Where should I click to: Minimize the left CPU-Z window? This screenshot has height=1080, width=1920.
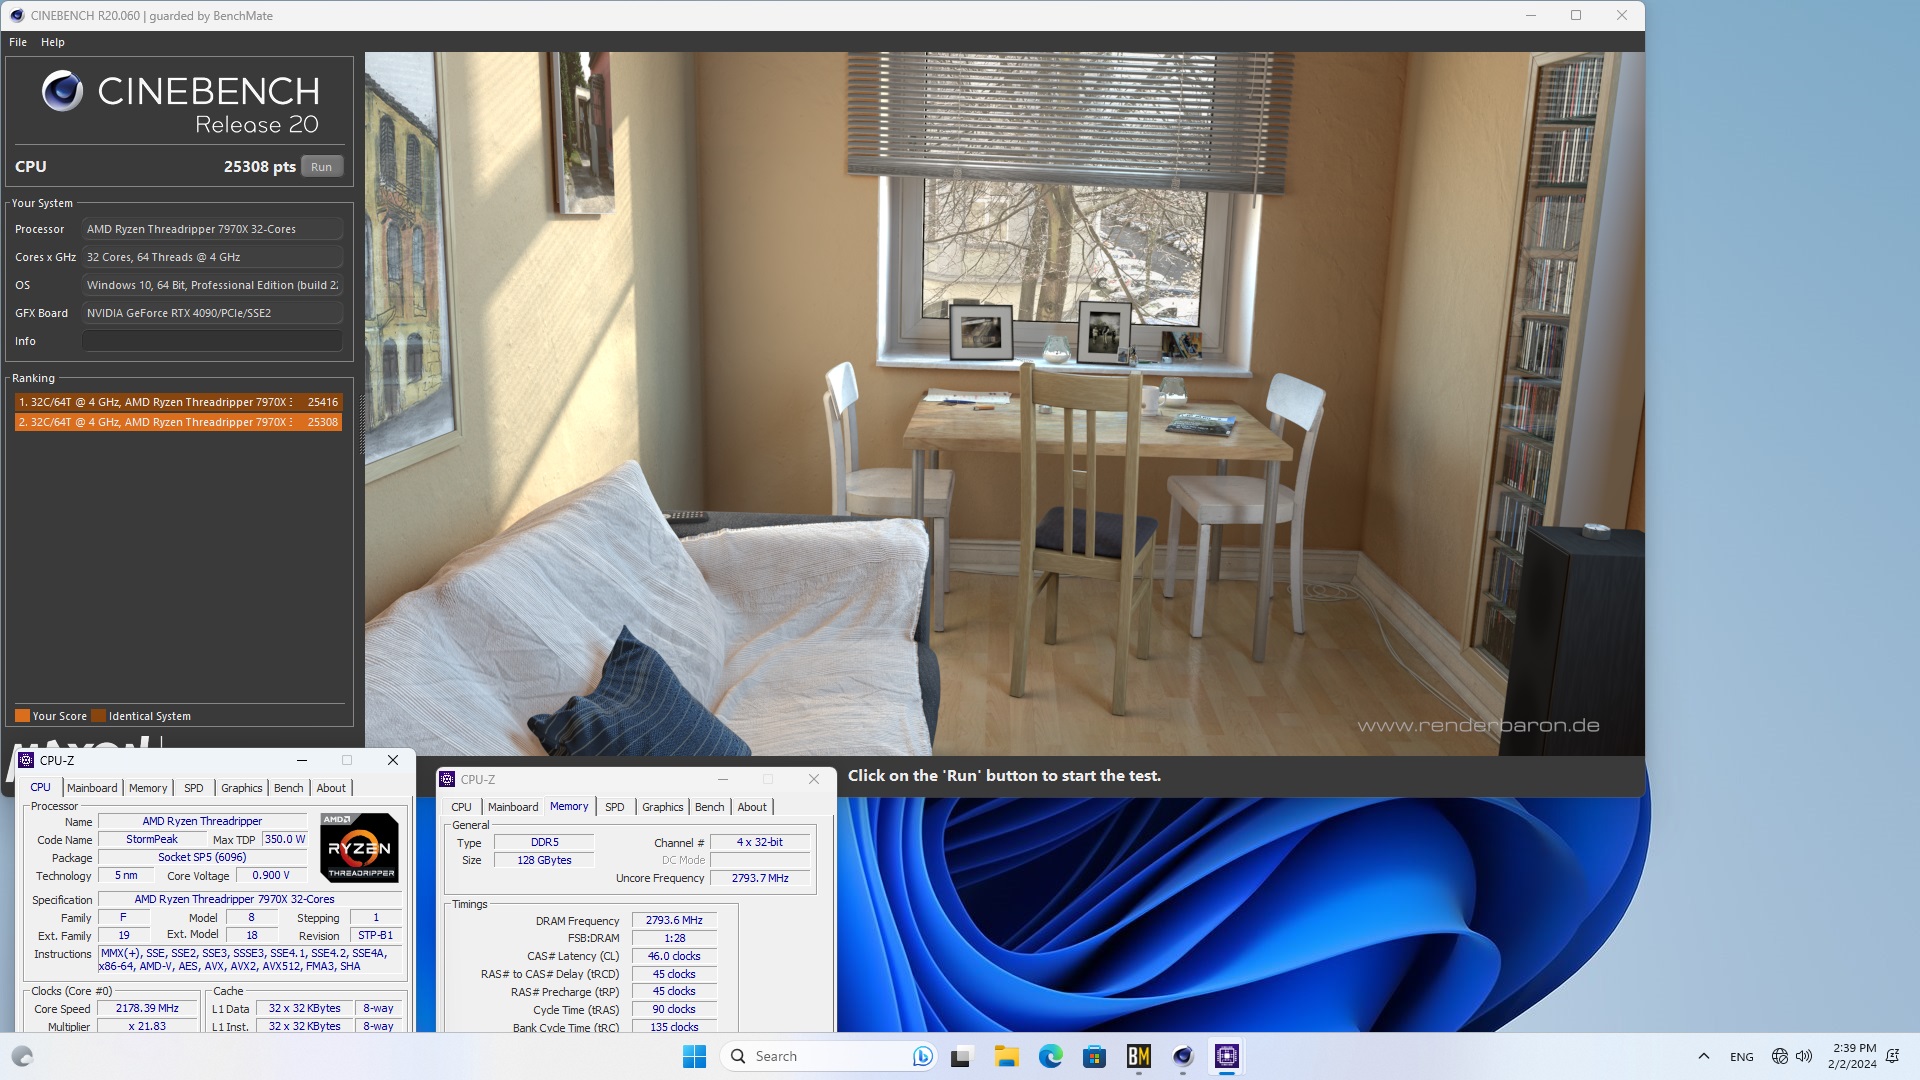302,760
